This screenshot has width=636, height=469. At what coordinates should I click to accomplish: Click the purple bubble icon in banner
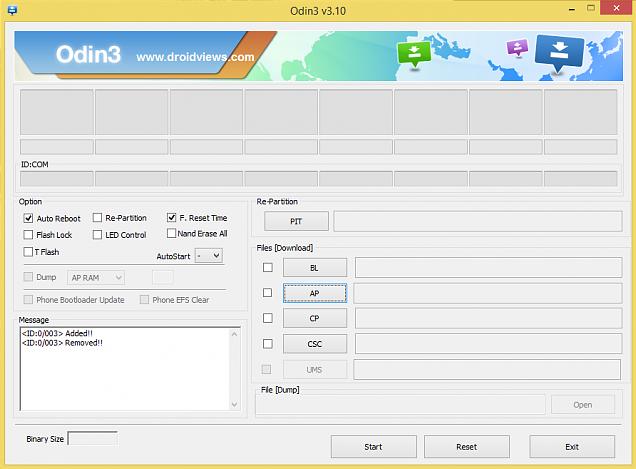click(x=517, y=48)
